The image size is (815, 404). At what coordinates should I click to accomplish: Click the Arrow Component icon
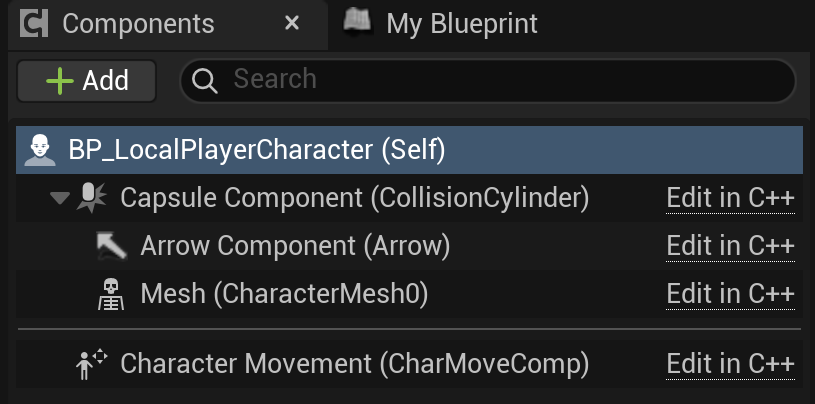point(111,245)
